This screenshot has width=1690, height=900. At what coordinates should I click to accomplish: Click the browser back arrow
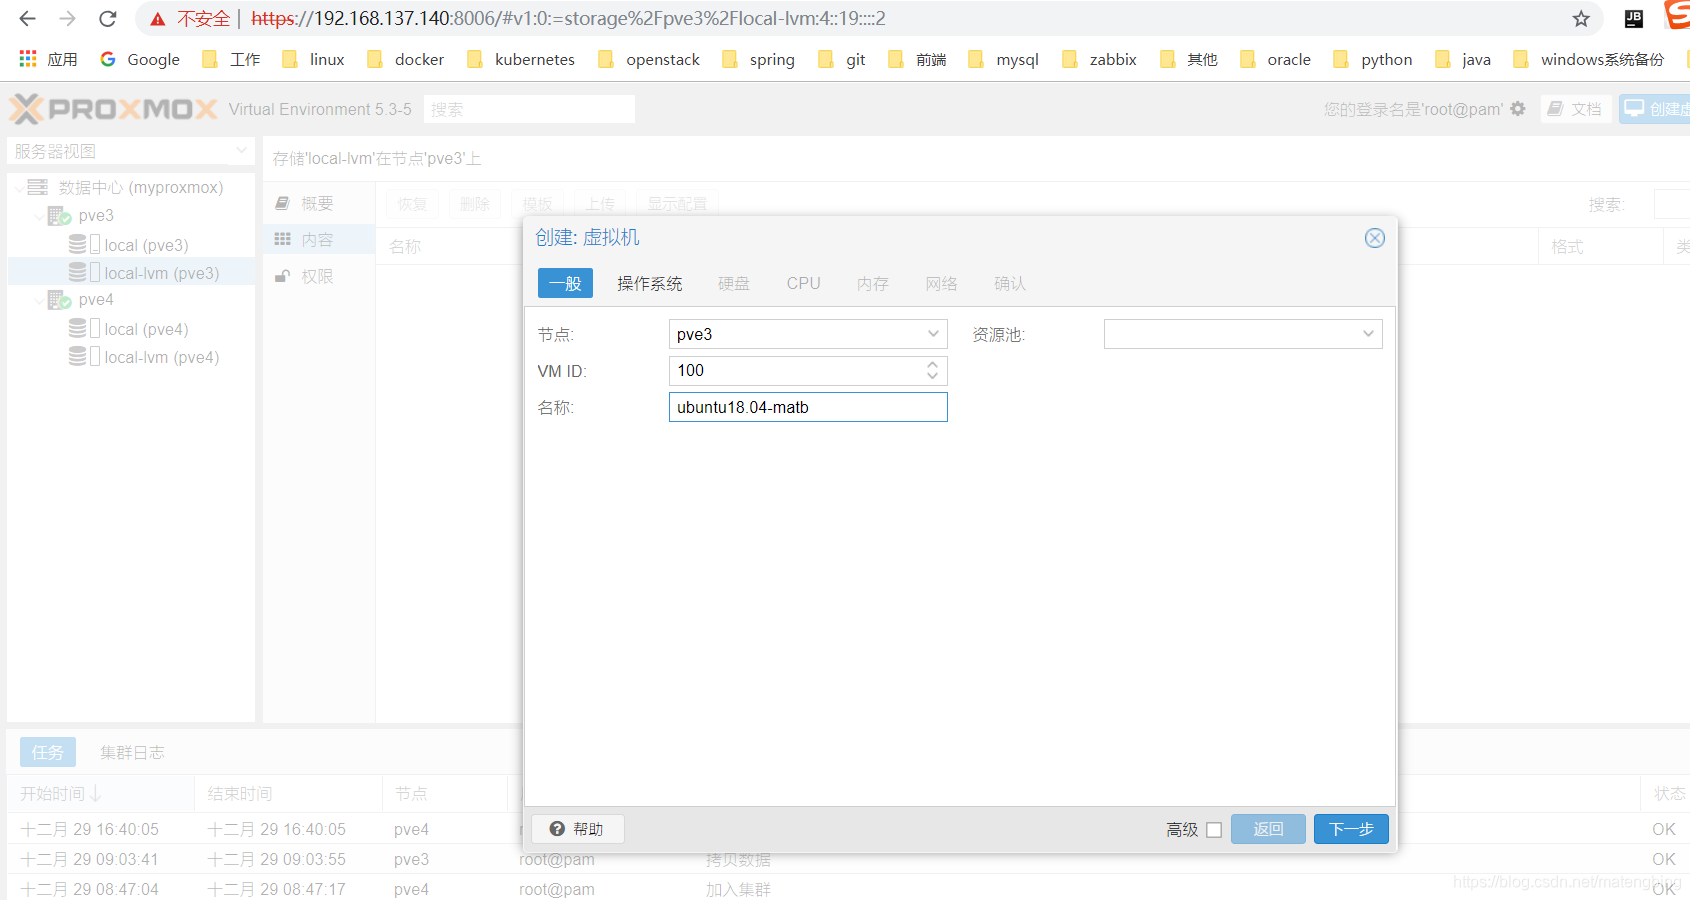[x=28, y=19]
